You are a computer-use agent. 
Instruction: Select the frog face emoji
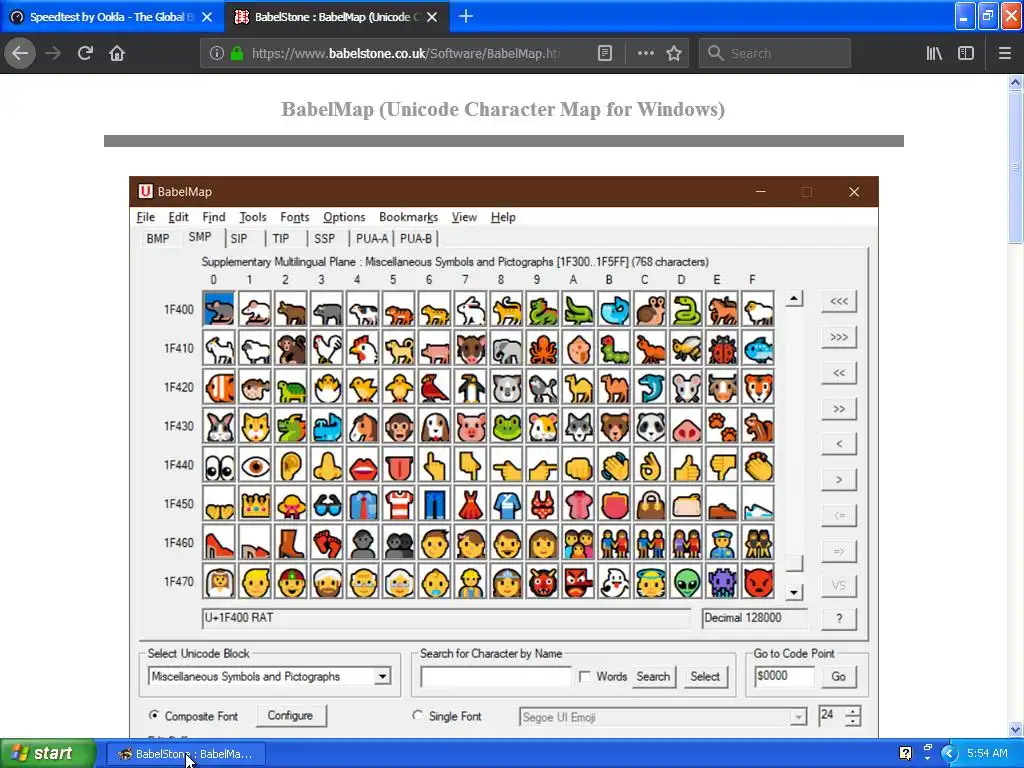[506, 426]
